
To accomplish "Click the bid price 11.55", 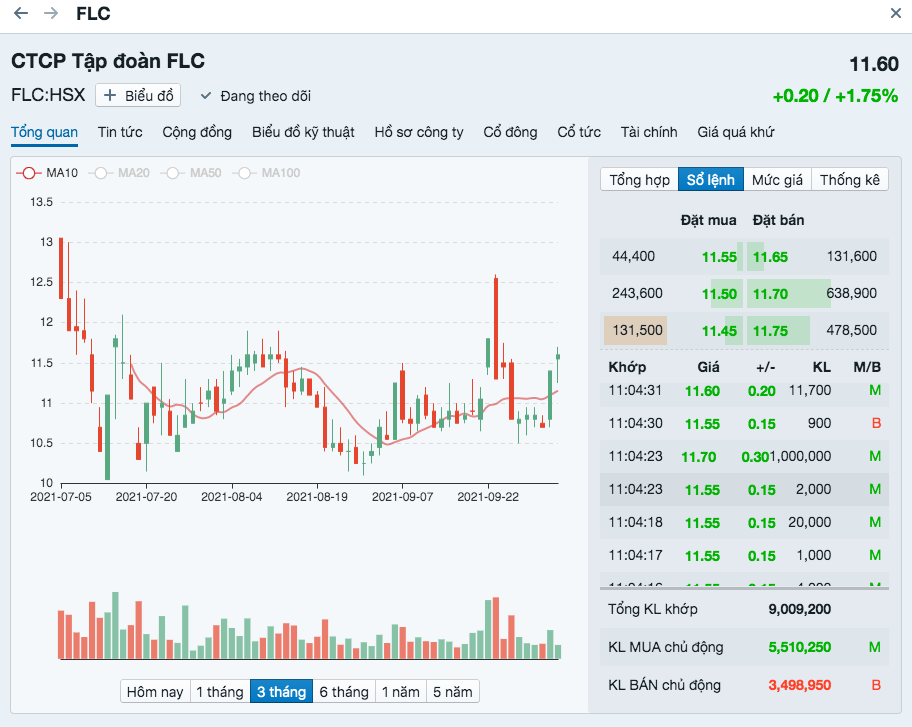I will pos(719,257).
